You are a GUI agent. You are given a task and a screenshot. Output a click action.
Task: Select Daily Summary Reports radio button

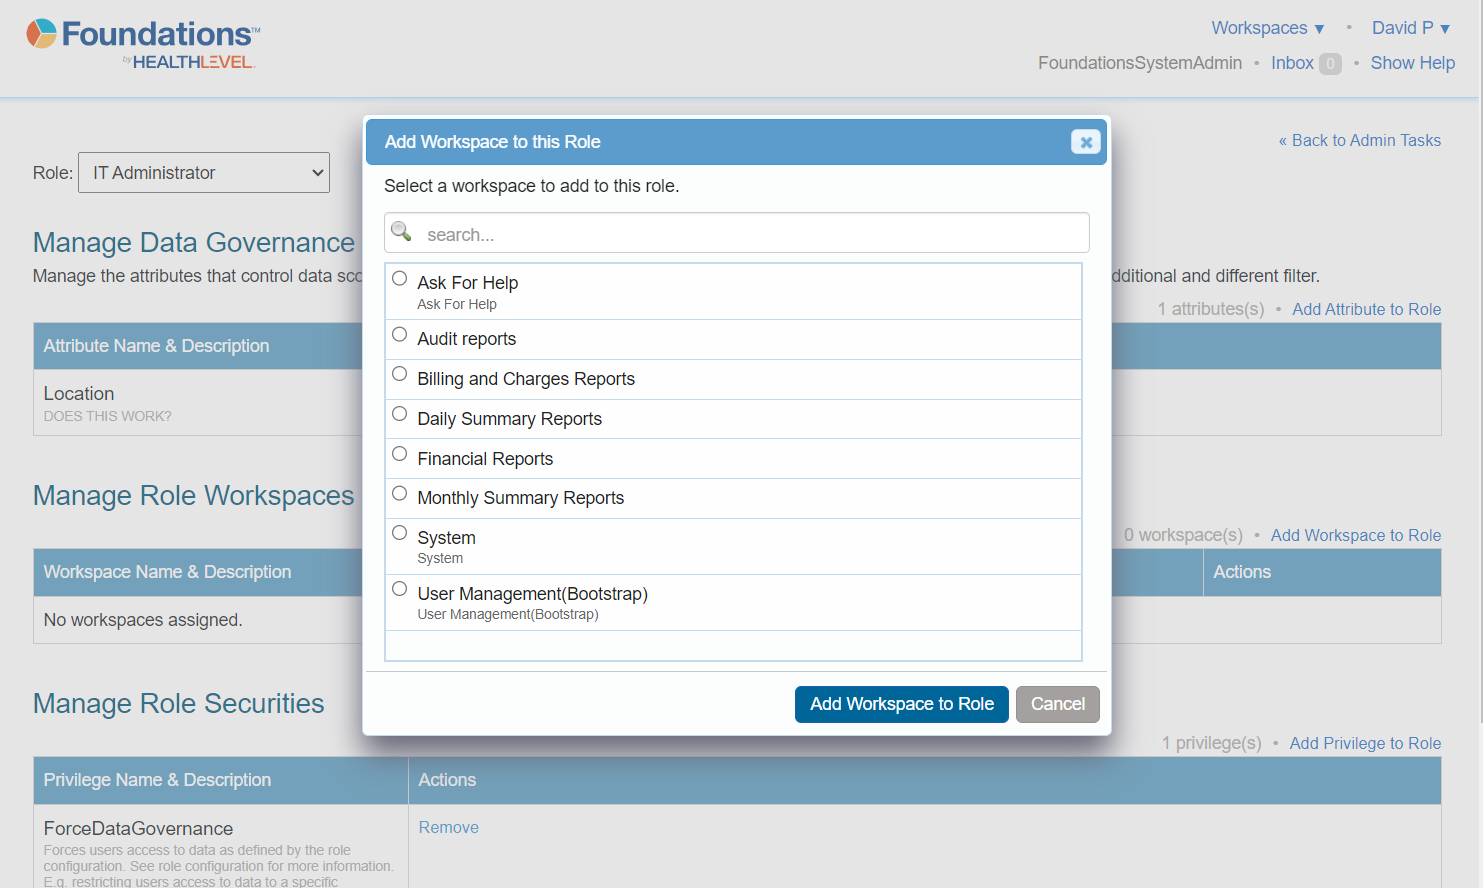tap(400, 414)
